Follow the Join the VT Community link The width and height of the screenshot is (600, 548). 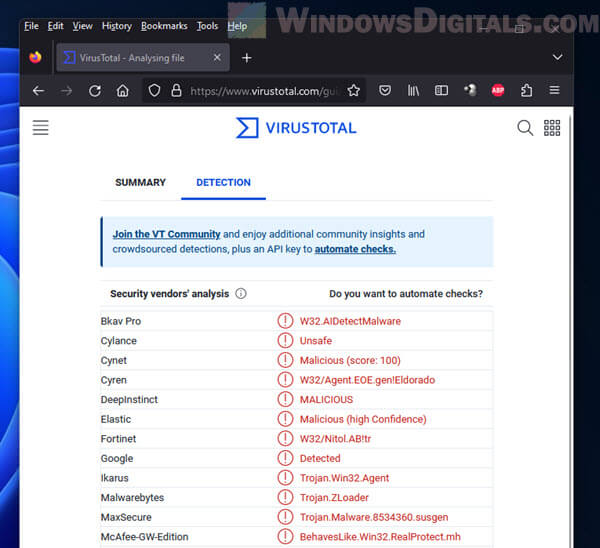[x=166, y=234]
